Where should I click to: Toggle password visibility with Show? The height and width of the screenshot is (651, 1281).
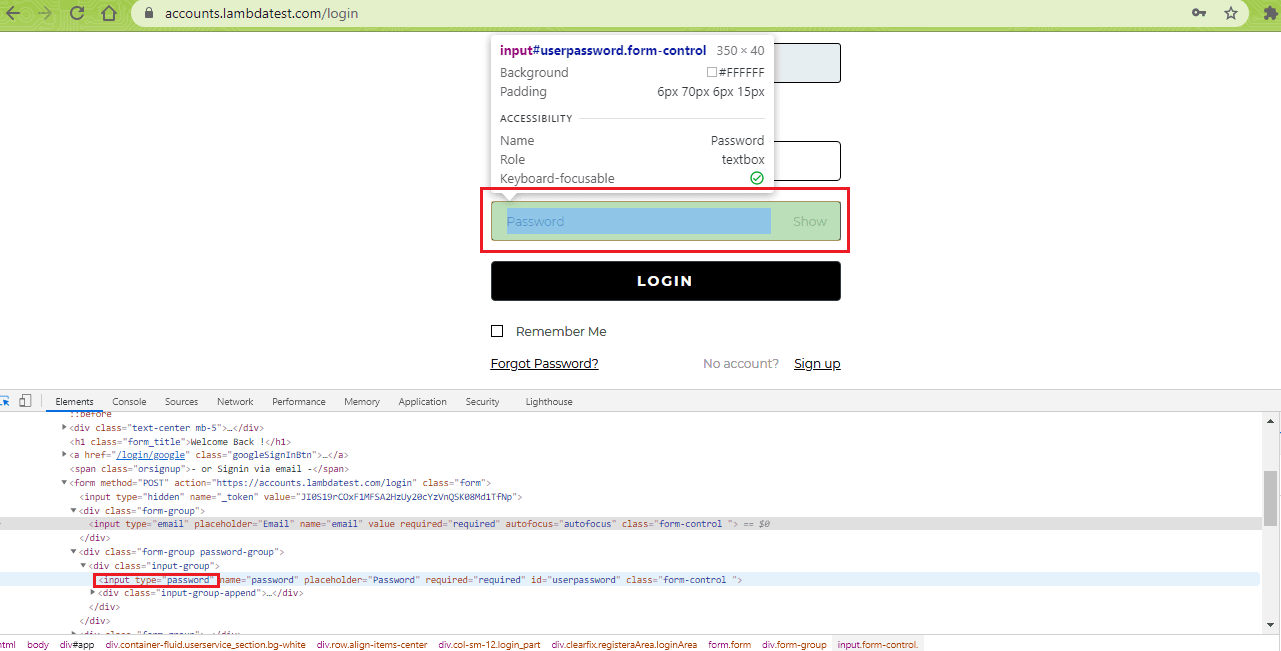(x=809, y=222)
